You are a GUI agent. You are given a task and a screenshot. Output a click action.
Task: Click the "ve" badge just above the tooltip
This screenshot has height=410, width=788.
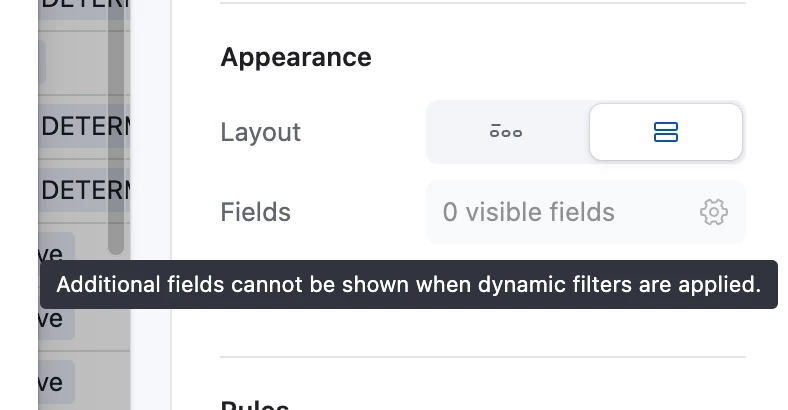click(x=57, y=247)
